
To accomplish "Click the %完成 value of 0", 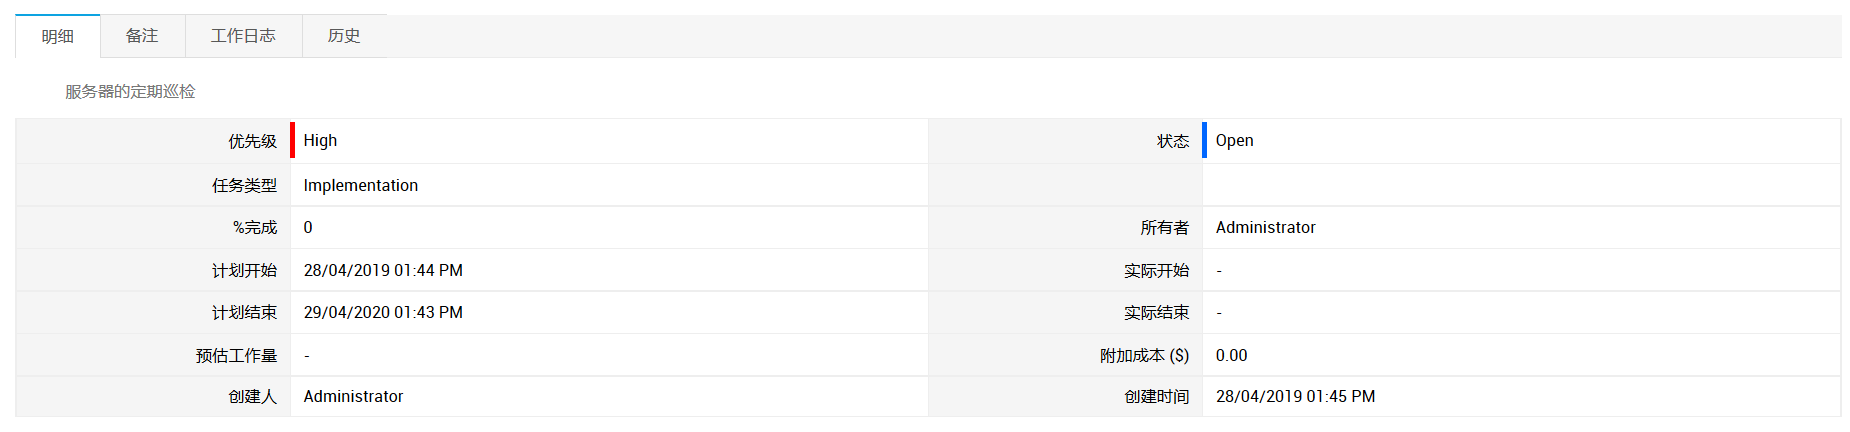I will point(308,228).
